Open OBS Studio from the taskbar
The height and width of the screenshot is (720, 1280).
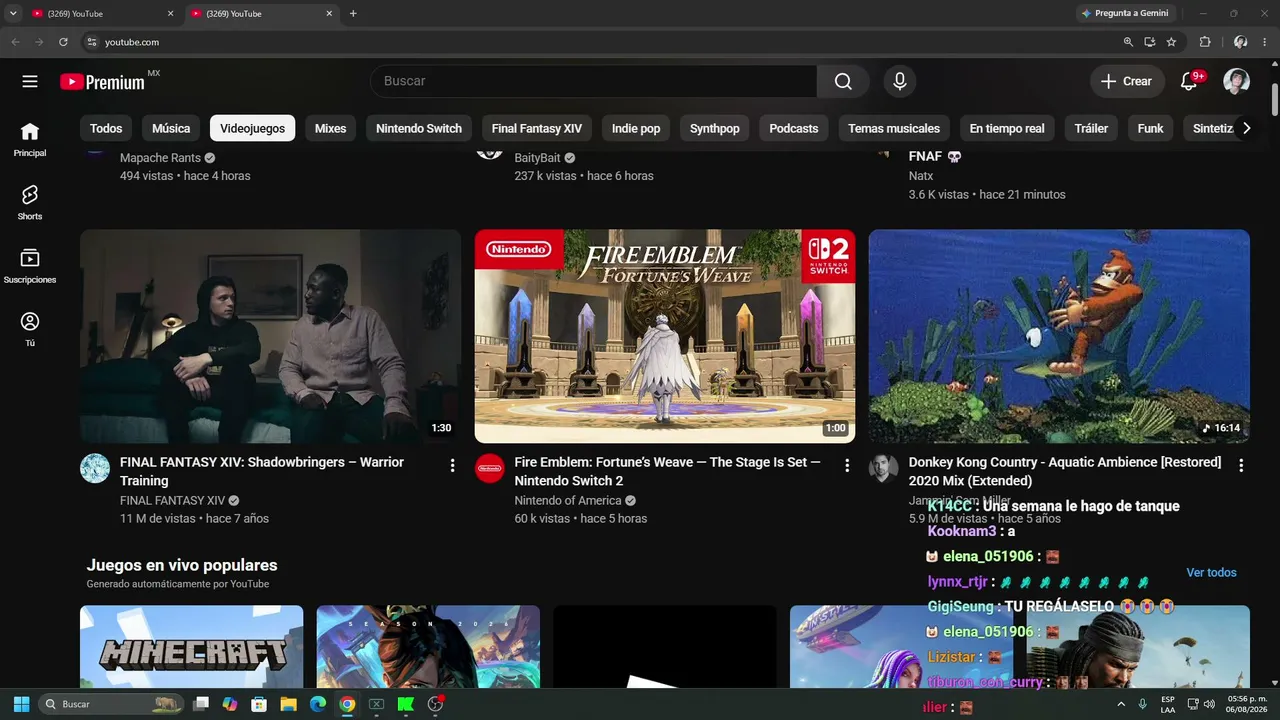click(435, 704)
